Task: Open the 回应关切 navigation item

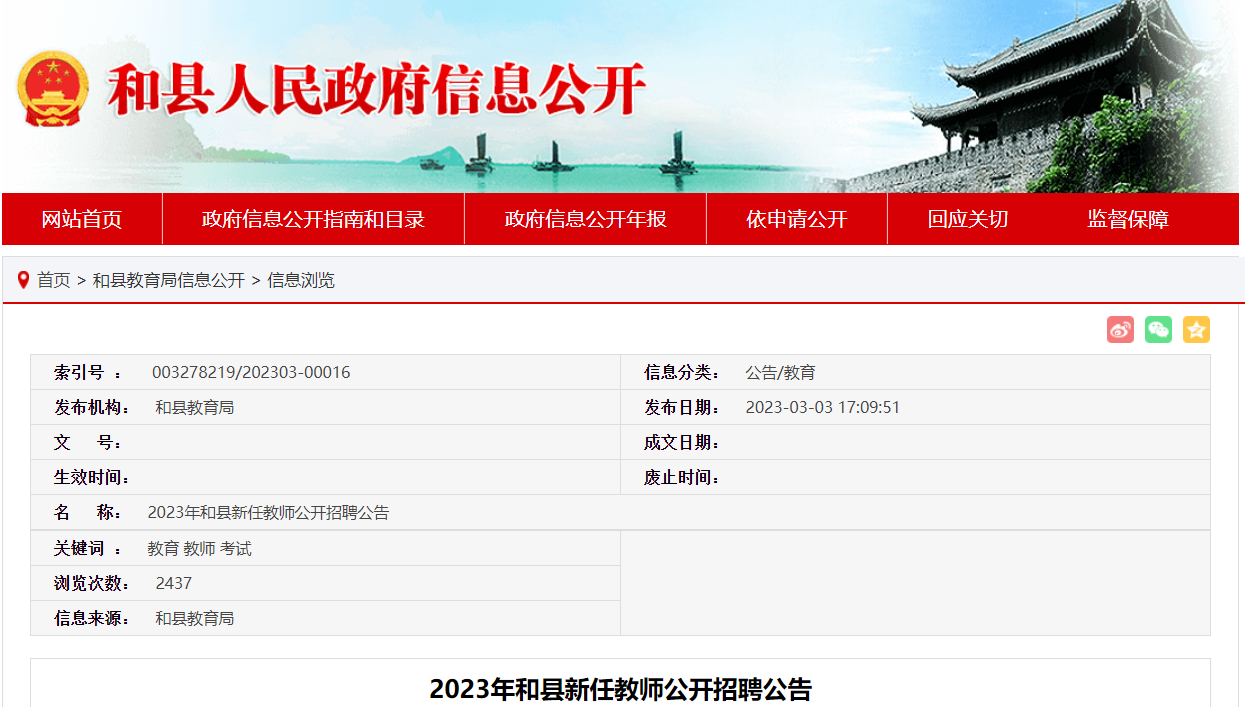Action: click(967, 219)
